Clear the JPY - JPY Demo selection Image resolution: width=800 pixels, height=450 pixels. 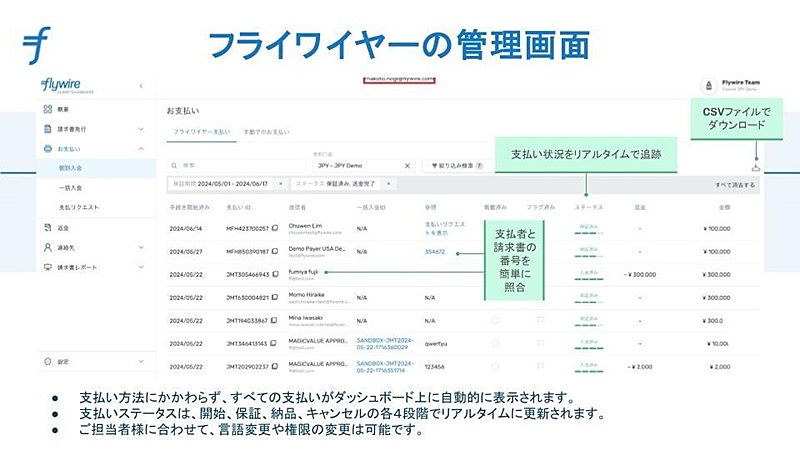click(x=407, y=166)
